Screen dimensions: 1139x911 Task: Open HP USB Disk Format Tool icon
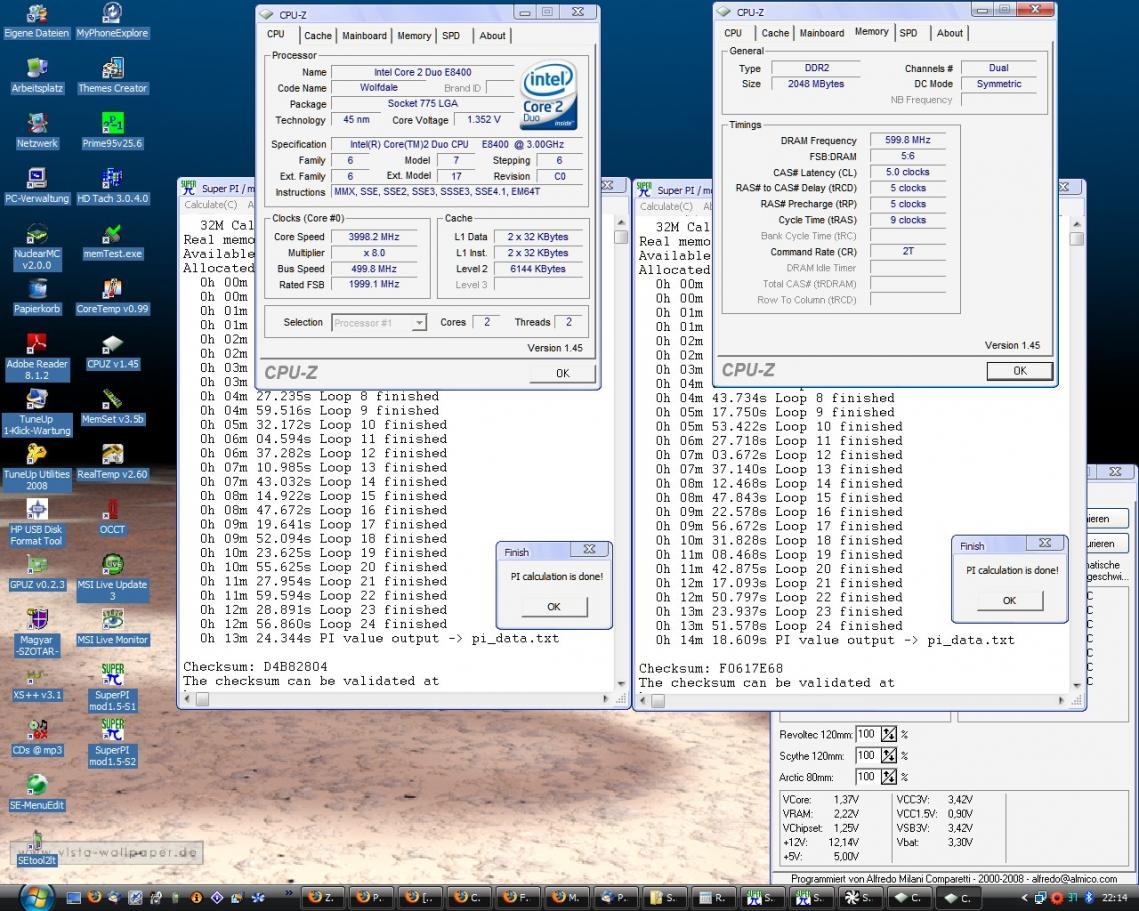pyautogui.click(x=37, y=523)
